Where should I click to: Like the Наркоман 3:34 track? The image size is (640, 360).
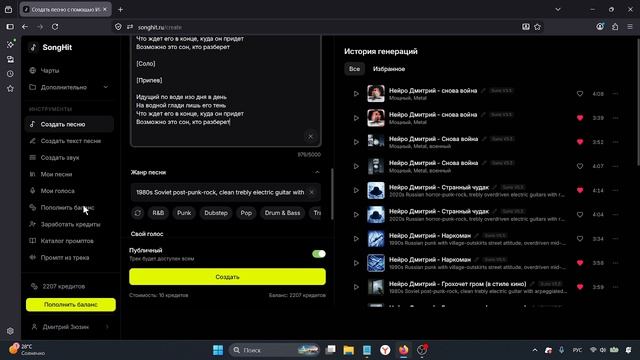(580, 239)
